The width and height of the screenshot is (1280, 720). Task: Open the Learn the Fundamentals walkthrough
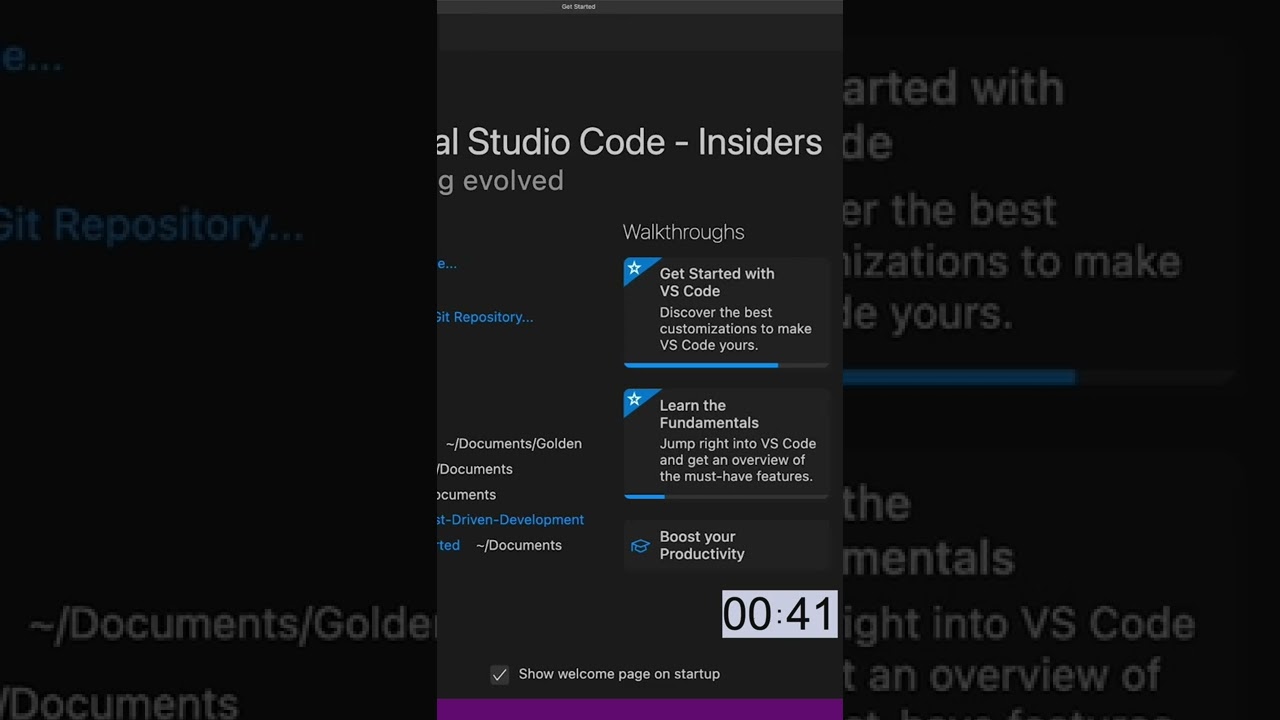(x=726, y=443)
